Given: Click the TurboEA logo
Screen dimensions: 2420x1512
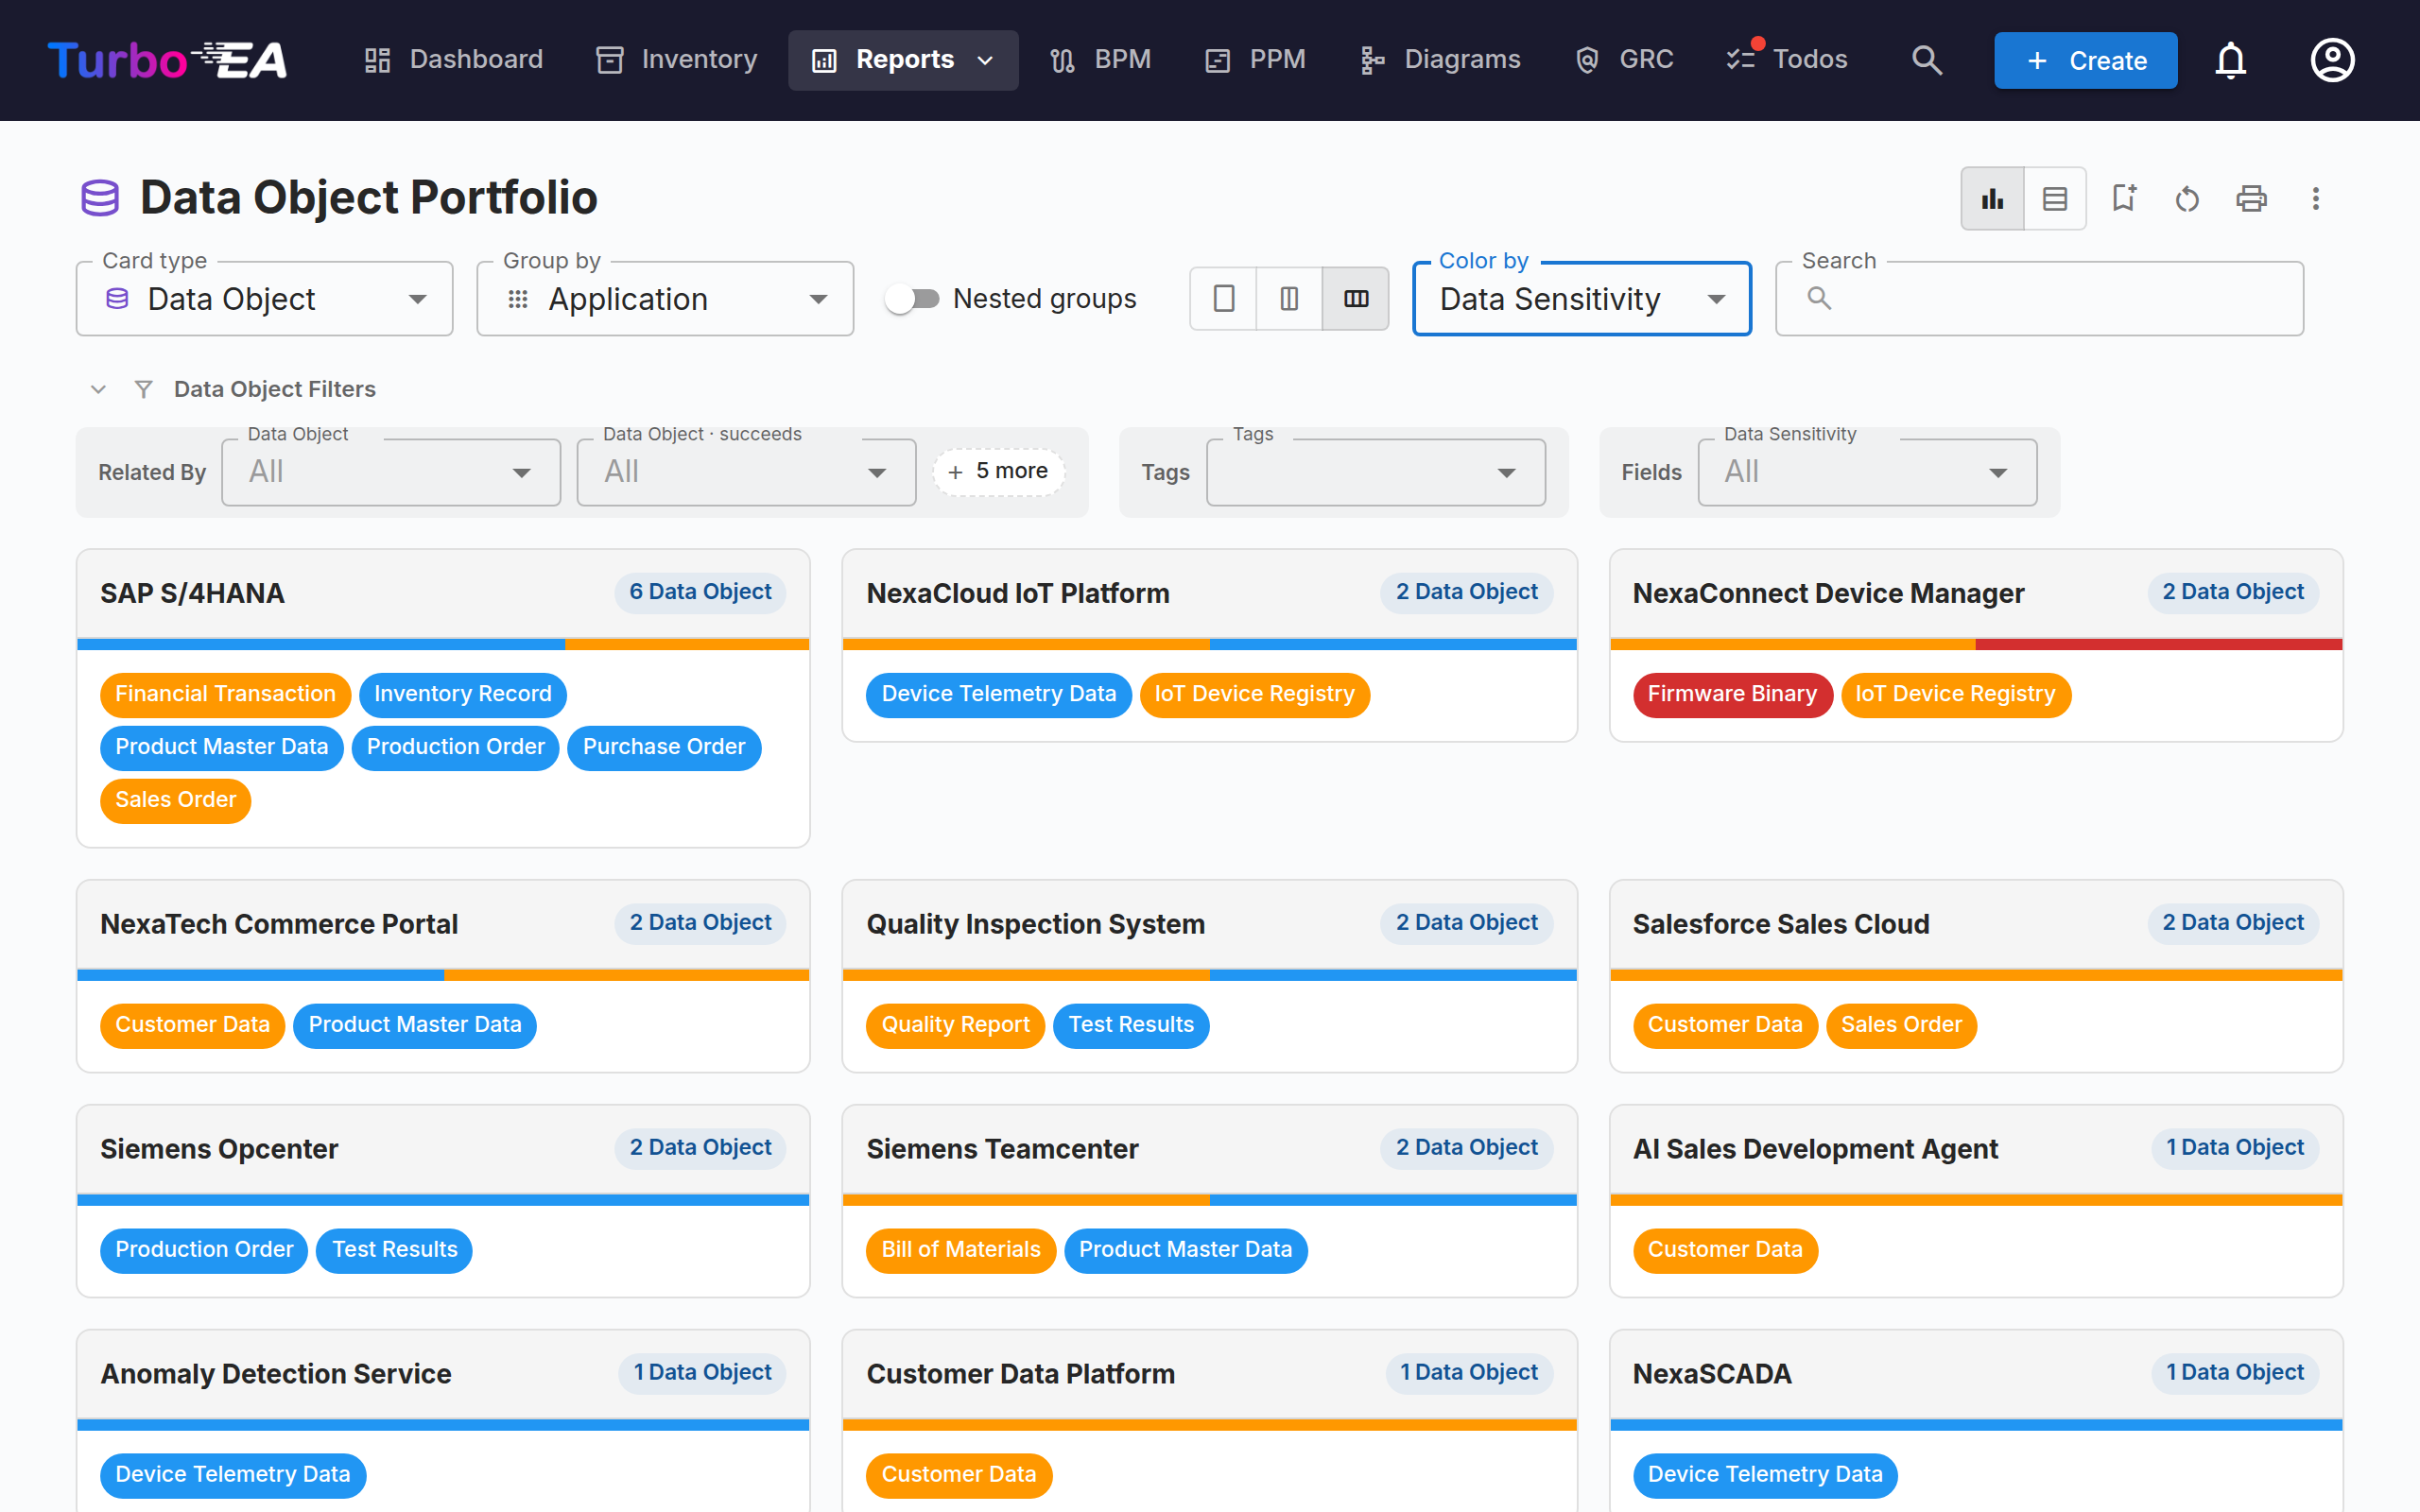Looking at the screenshot, I should [x=167, y=60].
